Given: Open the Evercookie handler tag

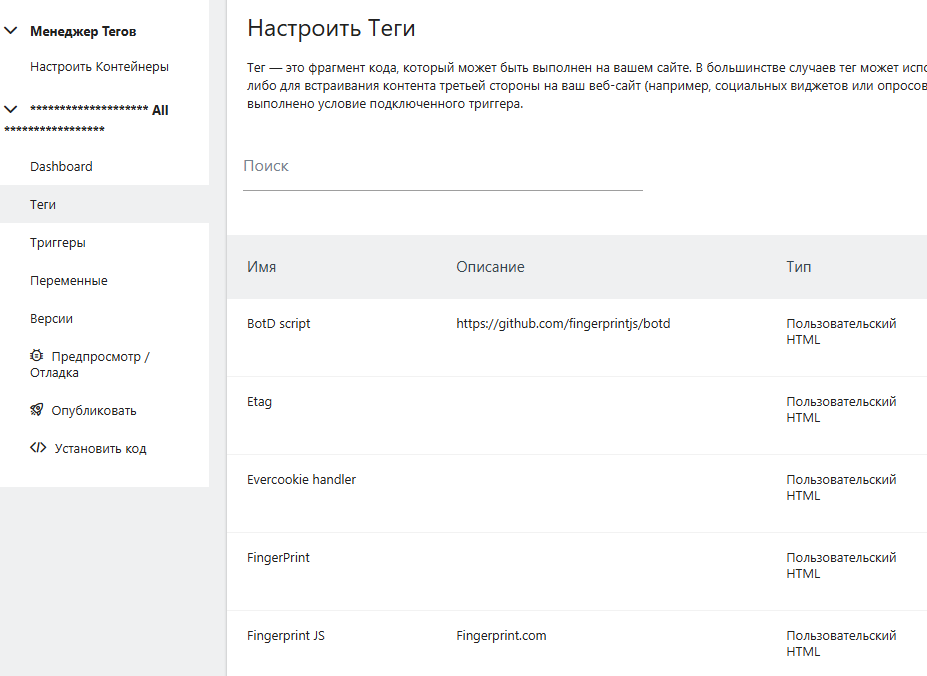Looking at the screenshot, I should click(x=301, y=479).
